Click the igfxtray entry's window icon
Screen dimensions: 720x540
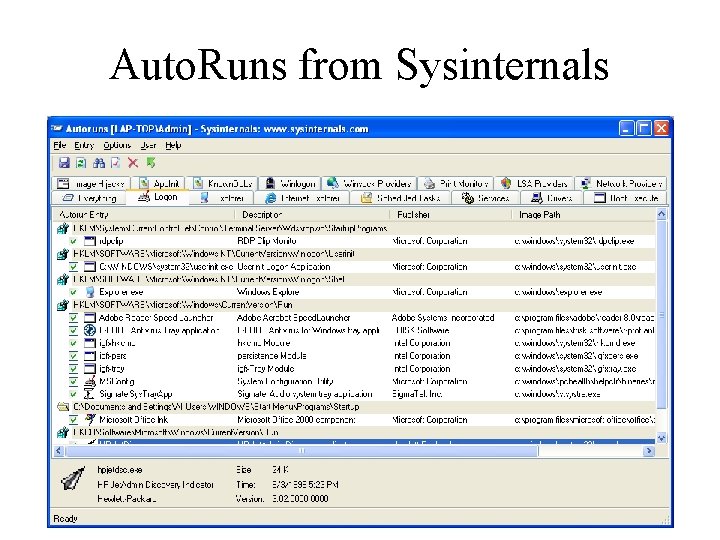click(90, 369)
